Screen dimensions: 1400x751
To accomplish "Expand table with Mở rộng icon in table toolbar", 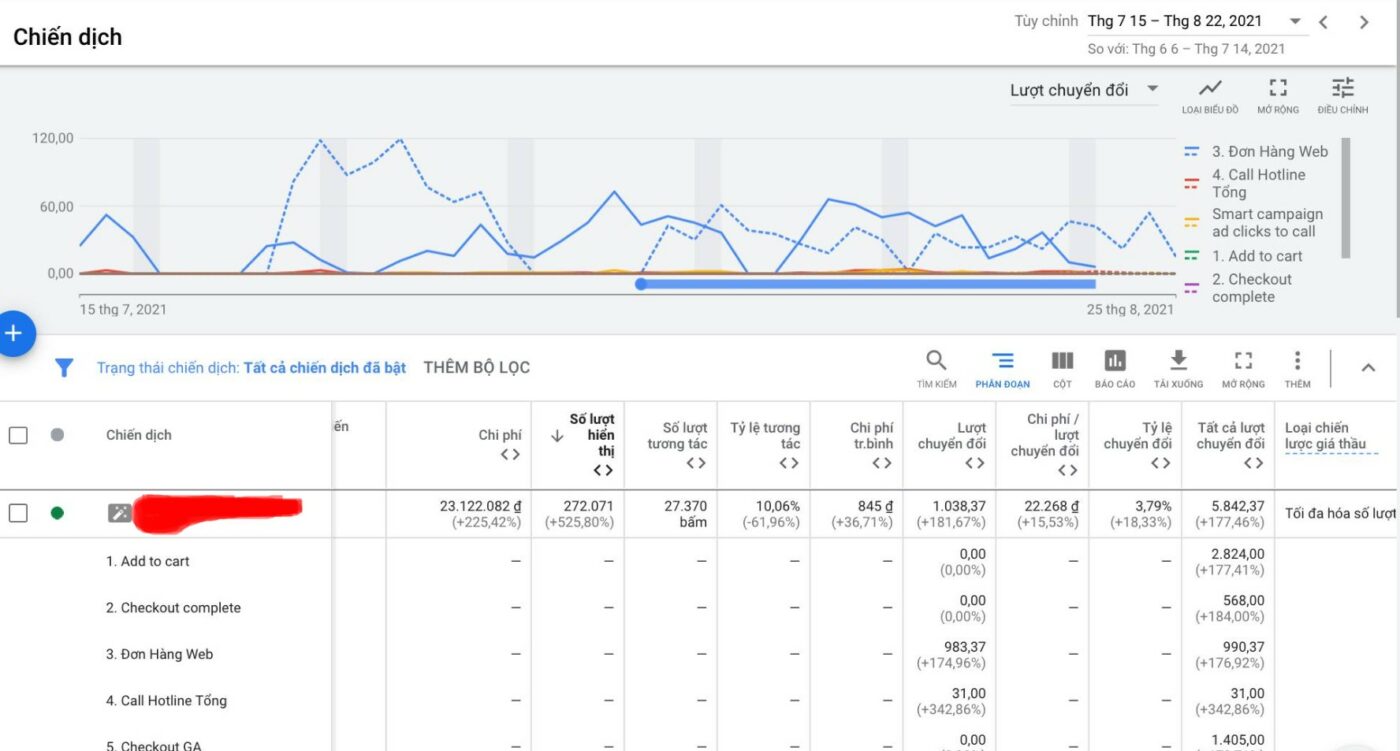I will coord(1243,360).
